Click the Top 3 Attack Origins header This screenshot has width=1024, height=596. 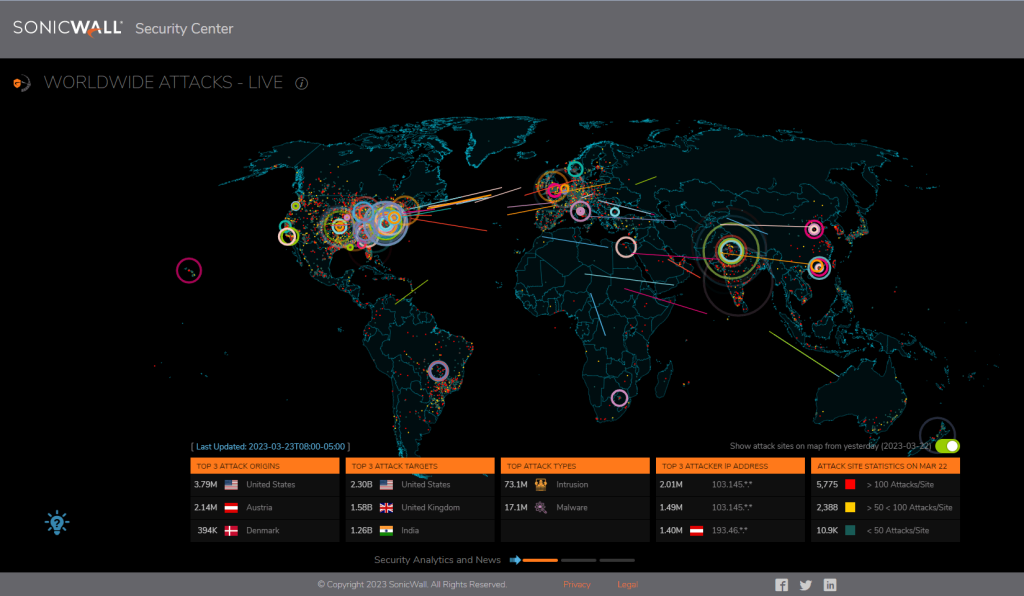[265, 466]
